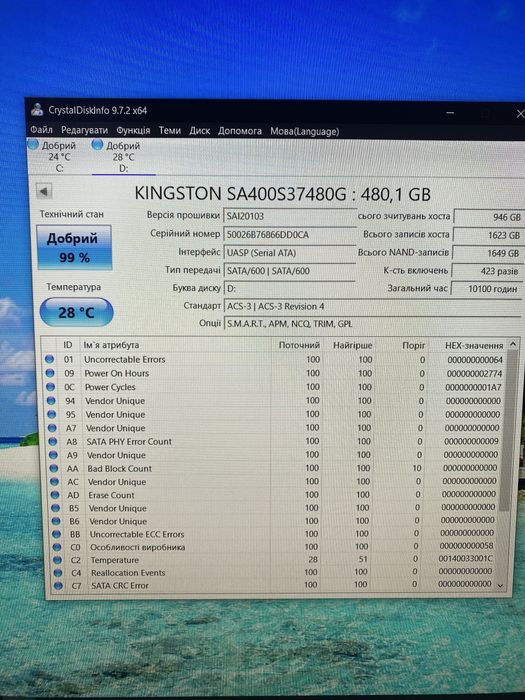The height and width of the screenshot is (700, 525).
Task: Click the status dot for attribute AC
Action: [54, 482]
